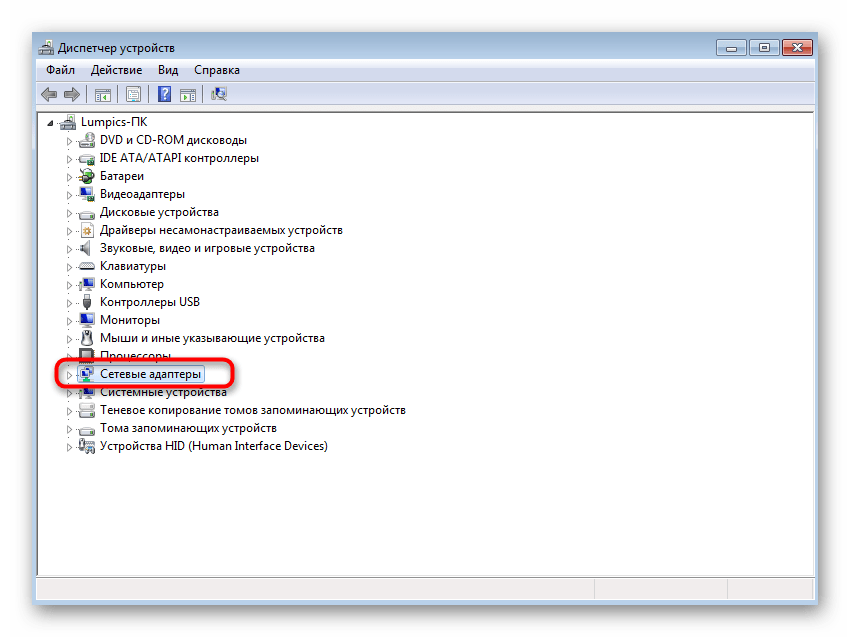The height and width of the screenshot is (637, 850).
Task: Click the Контроллеры USB icon
Action: (x=88, y=302)
